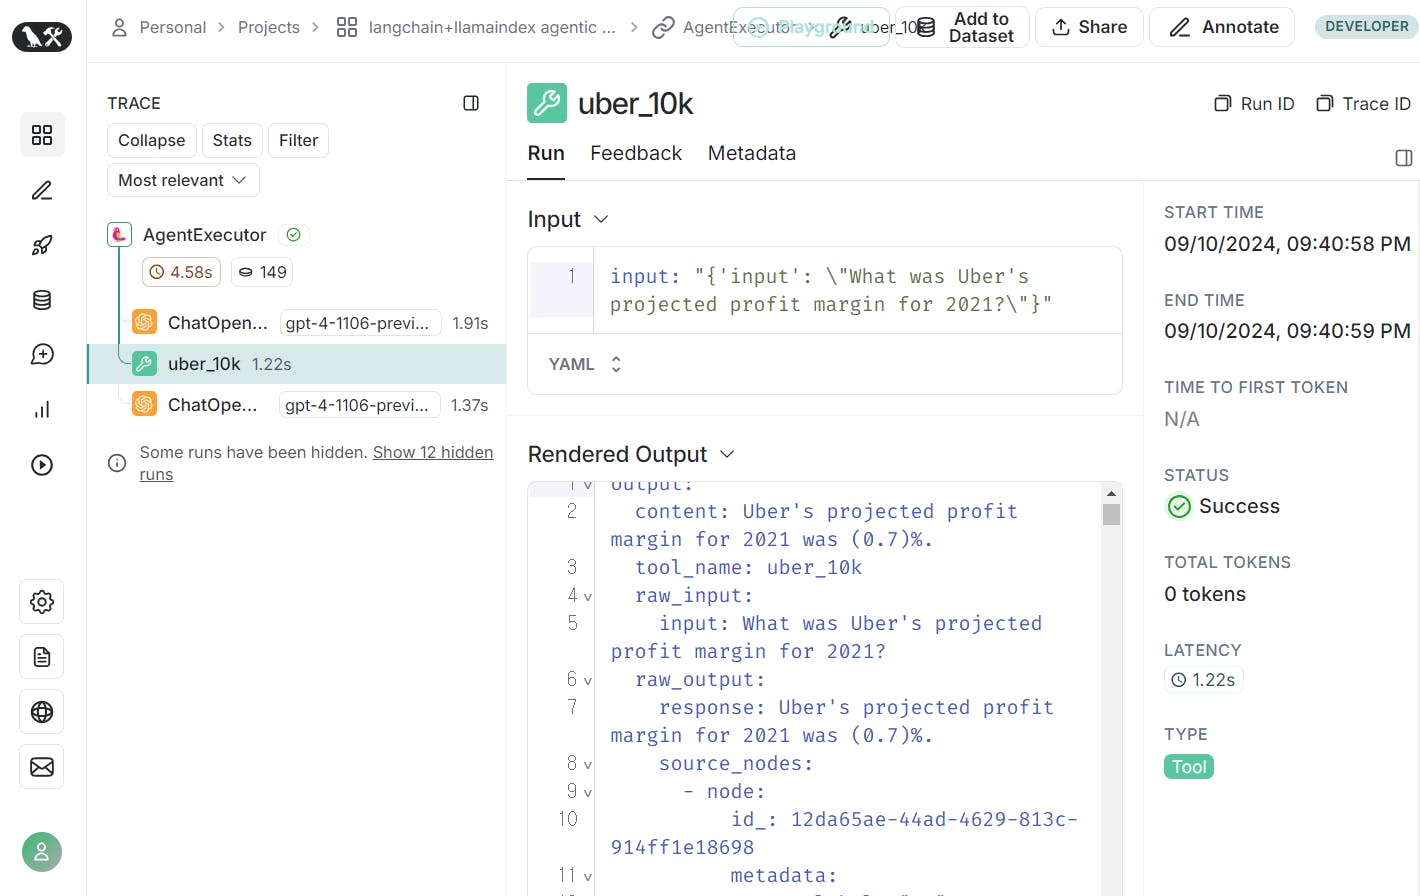
Task: Click the first ChatOpenAI run icon, 1.91s
Action: 144,322
